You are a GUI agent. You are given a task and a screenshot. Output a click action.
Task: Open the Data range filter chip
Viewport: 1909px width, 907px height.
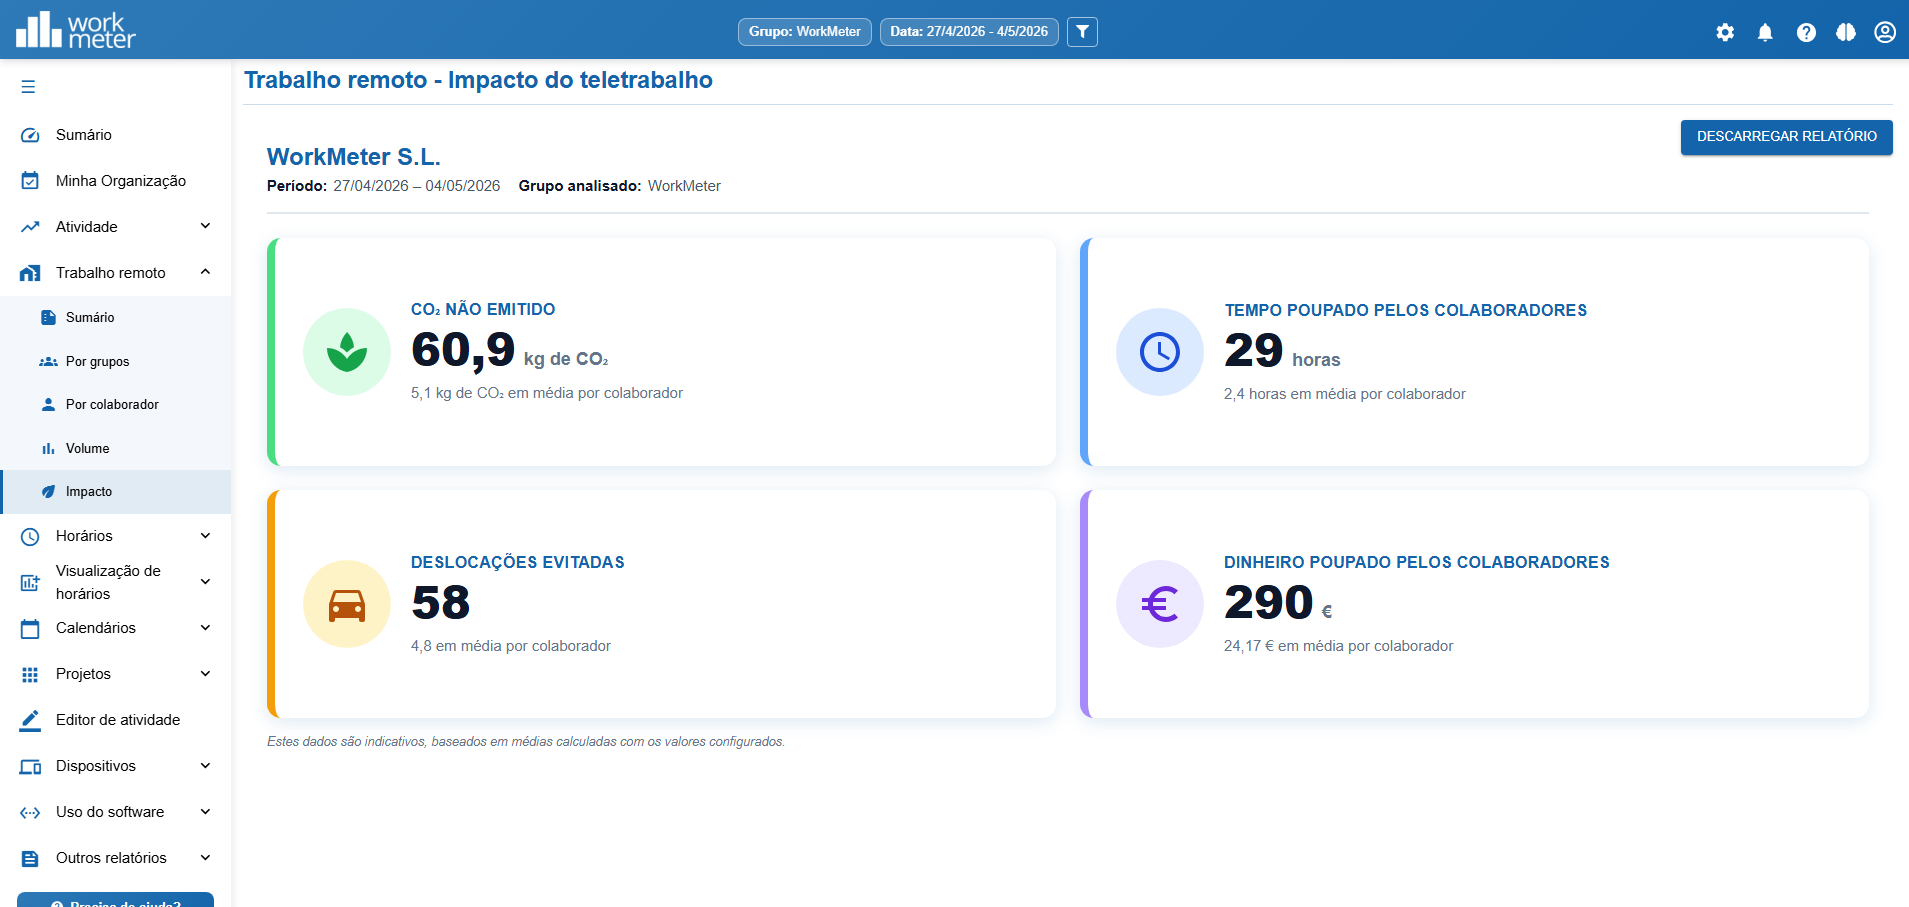(969, 32)
